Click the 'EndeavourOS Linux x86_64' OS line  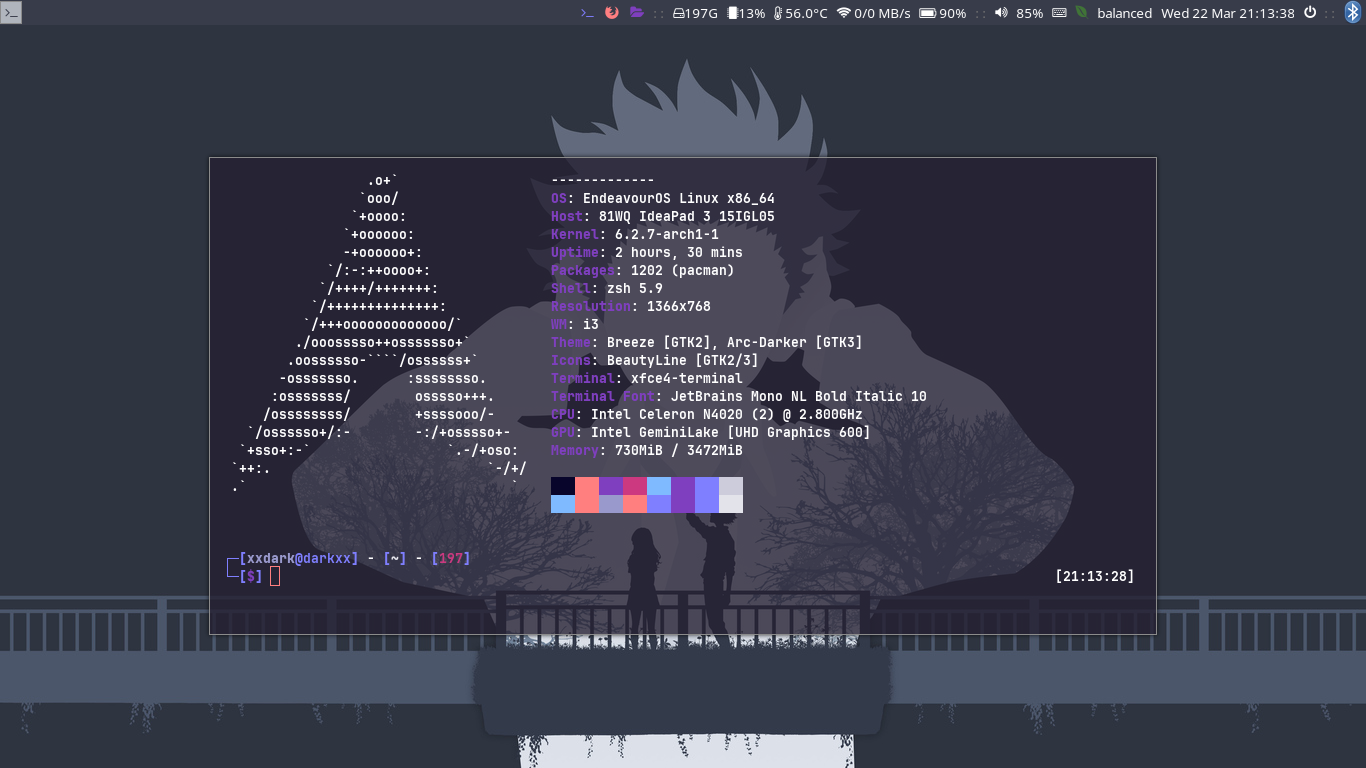tap(679, 198)
